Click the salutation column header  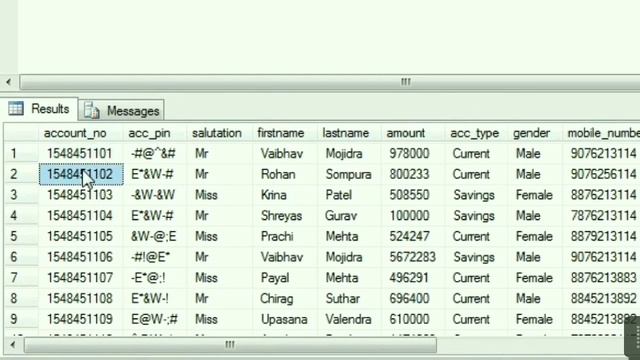pyautogui.click(x=220, y=133)
